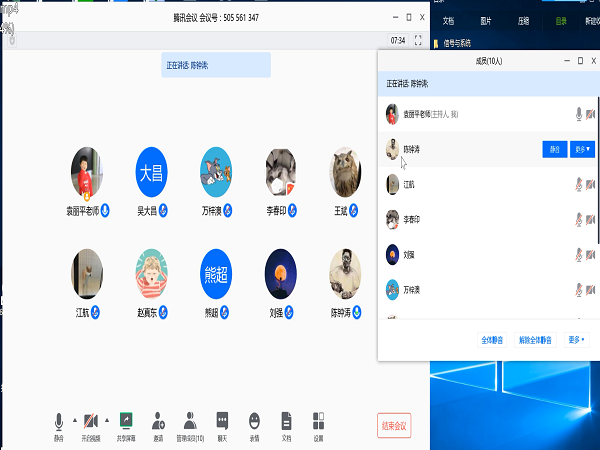The height and width of the screenshot is (450, 600).
Task: Open 信号与系统 folder in the background window
Action: click(x=453, y=43)
